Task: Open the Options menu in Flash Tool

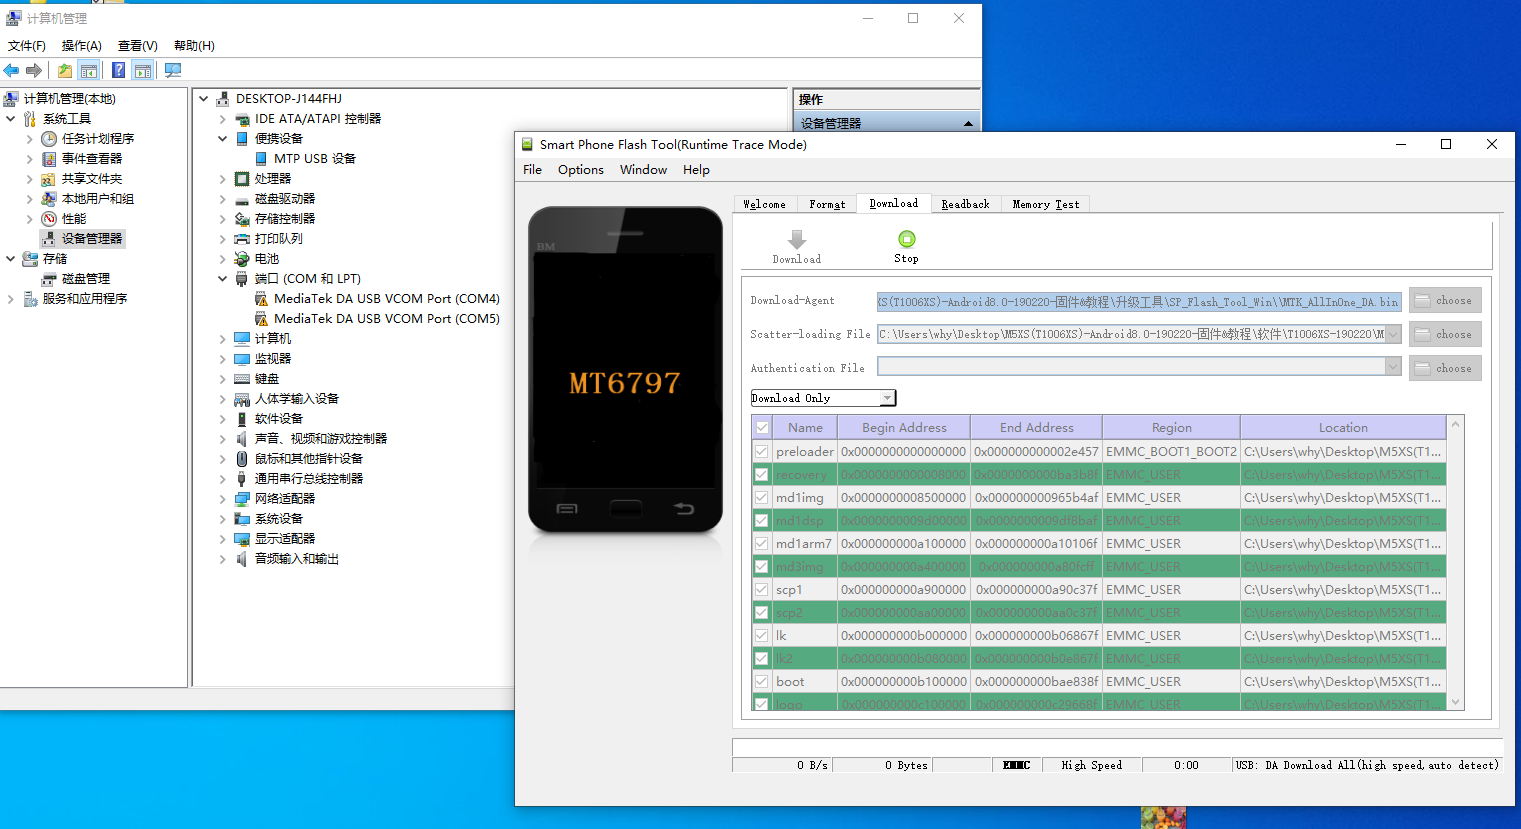Action: click(x=580, y=170)
